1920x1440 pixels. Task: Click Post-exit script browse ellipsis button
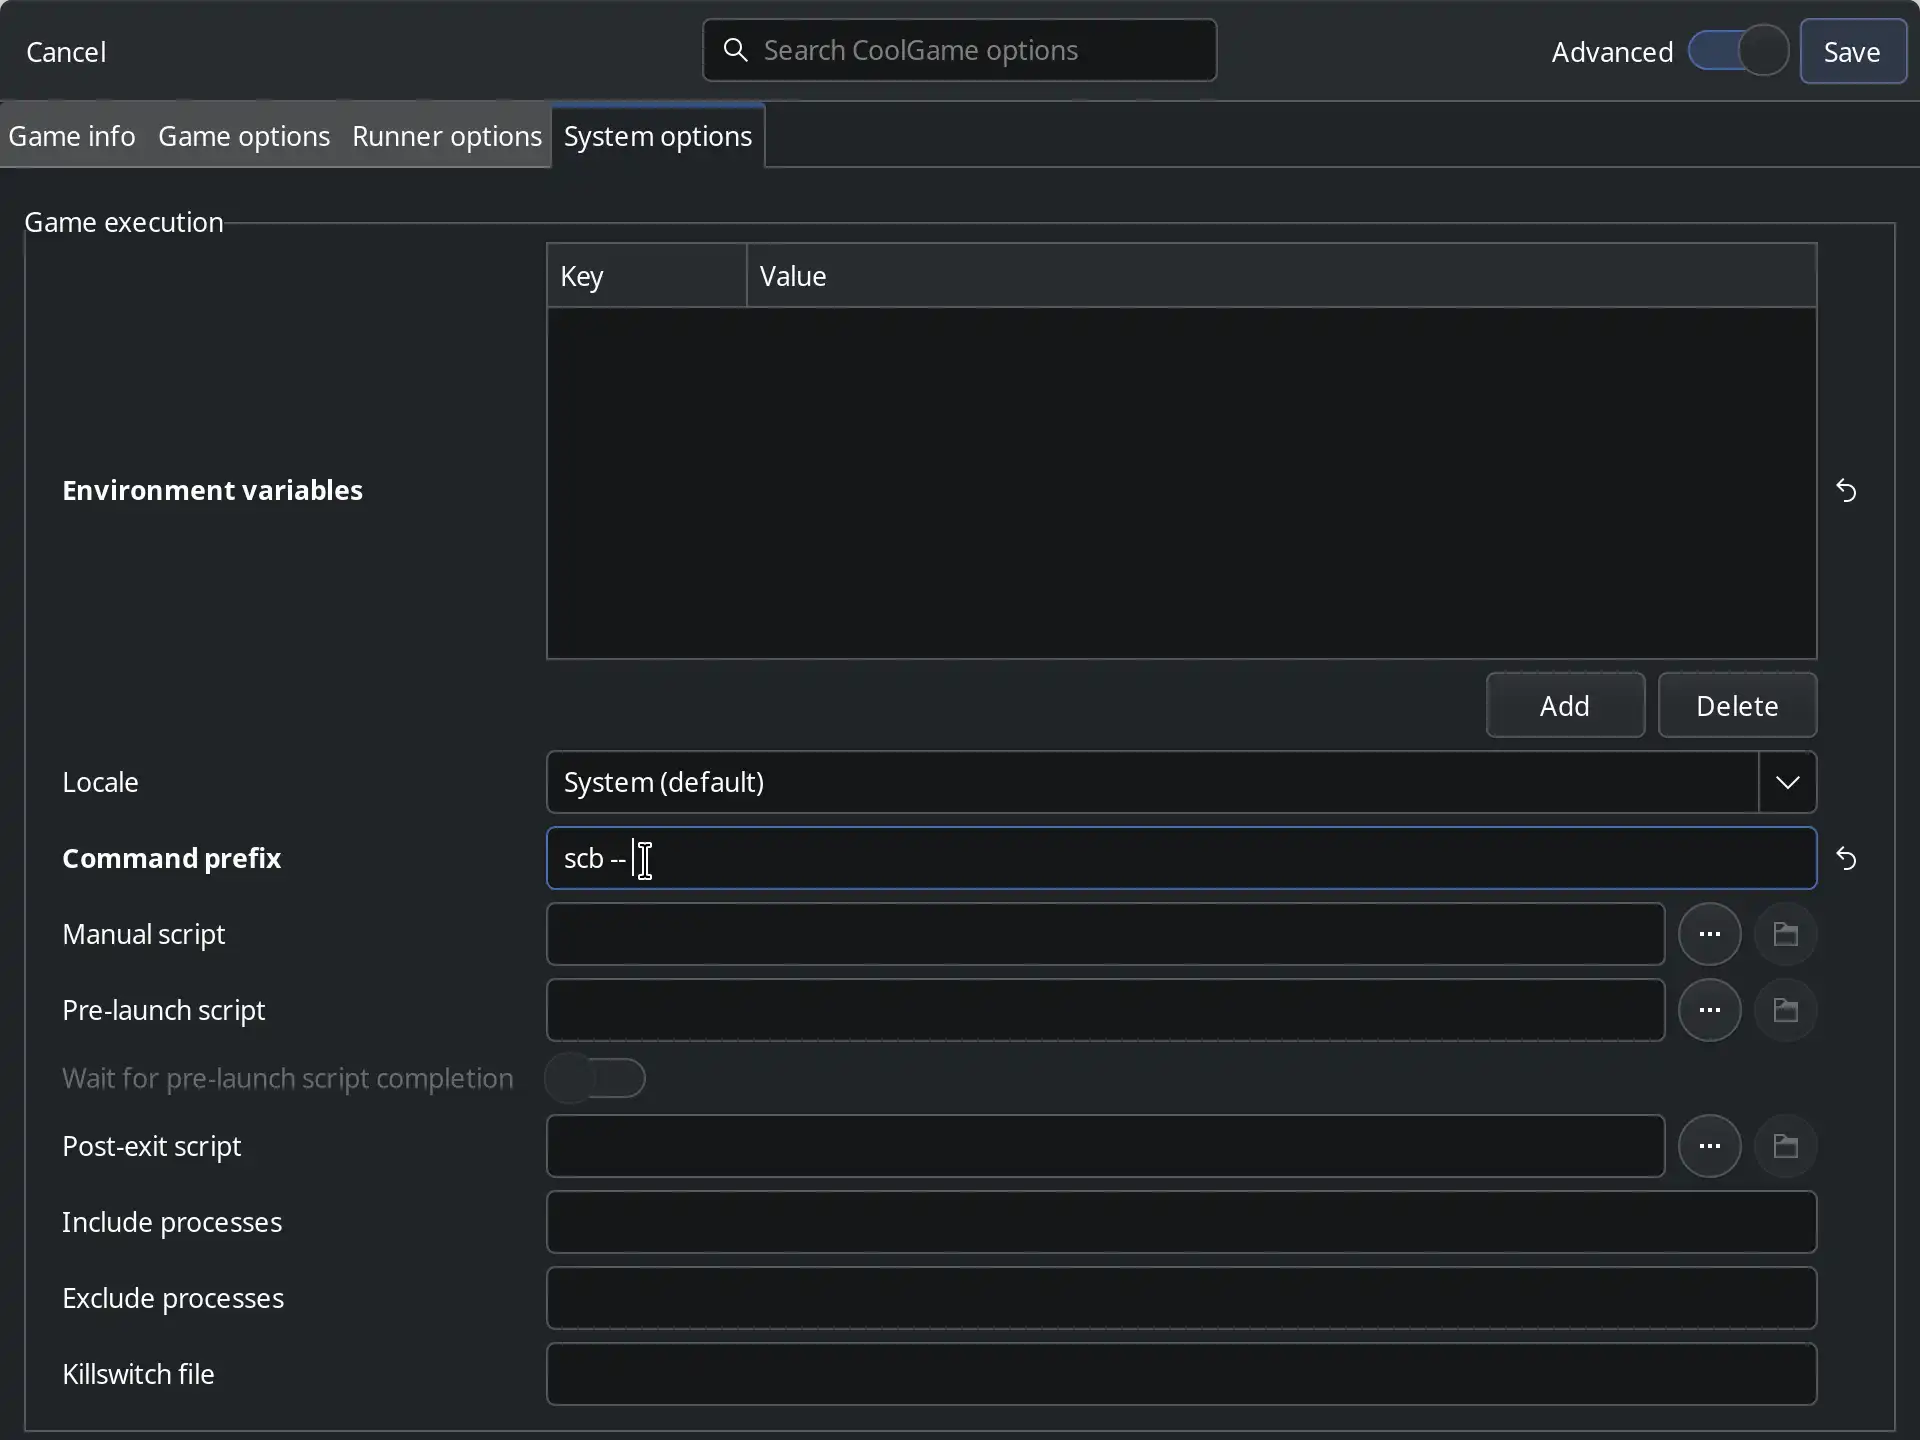tap(1709, 1146)
